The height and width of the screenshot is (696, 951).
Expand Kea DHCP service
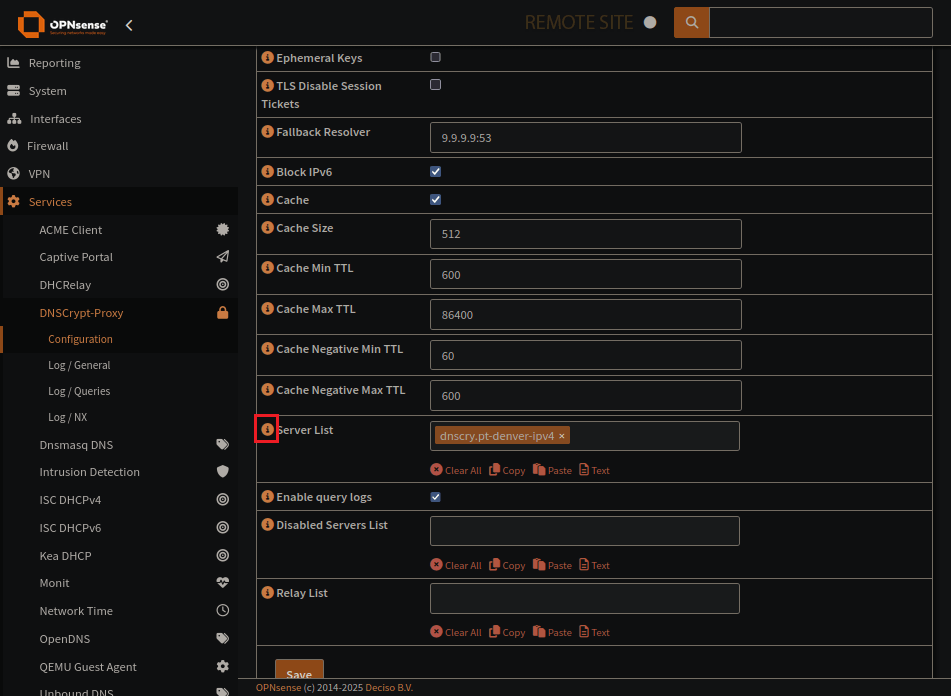(65, 556)
